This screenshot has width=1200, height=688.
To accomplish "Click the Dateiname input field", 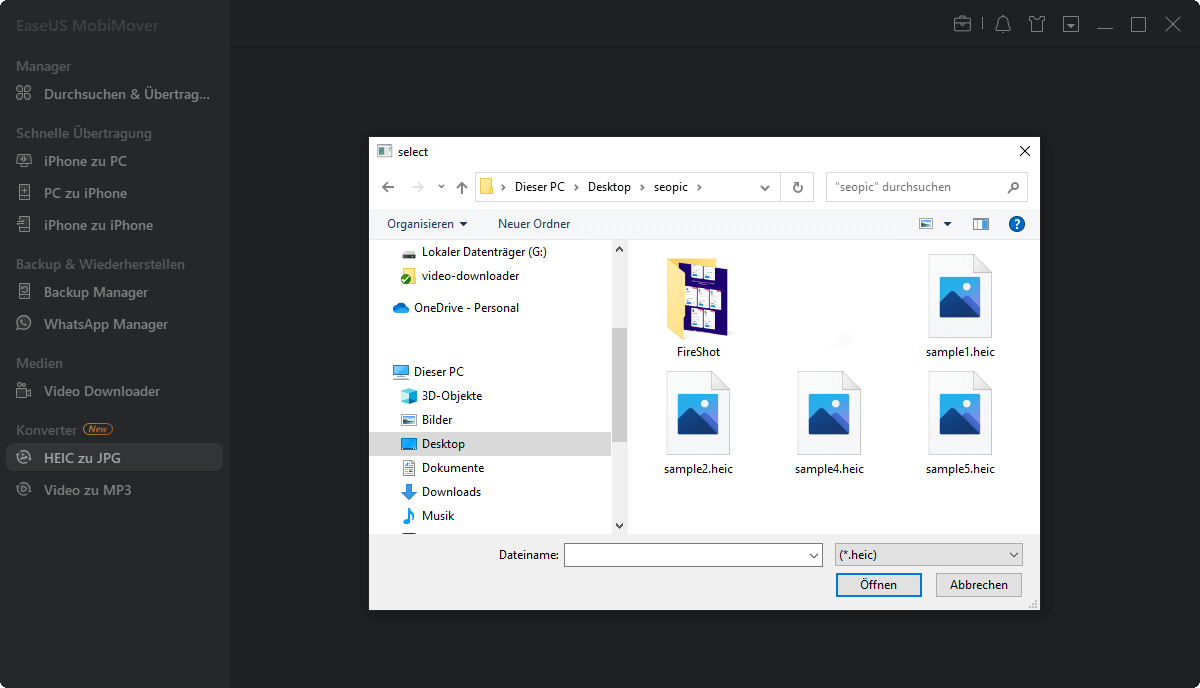I will (x=684, y=555).
